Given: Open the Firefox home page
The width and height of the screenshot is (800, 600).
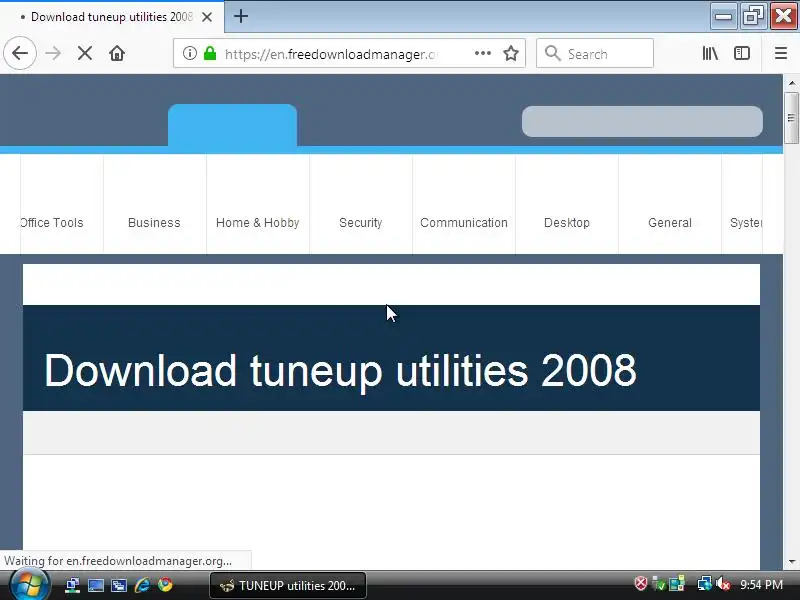Looking at the screenshot, I should point(117,53).
